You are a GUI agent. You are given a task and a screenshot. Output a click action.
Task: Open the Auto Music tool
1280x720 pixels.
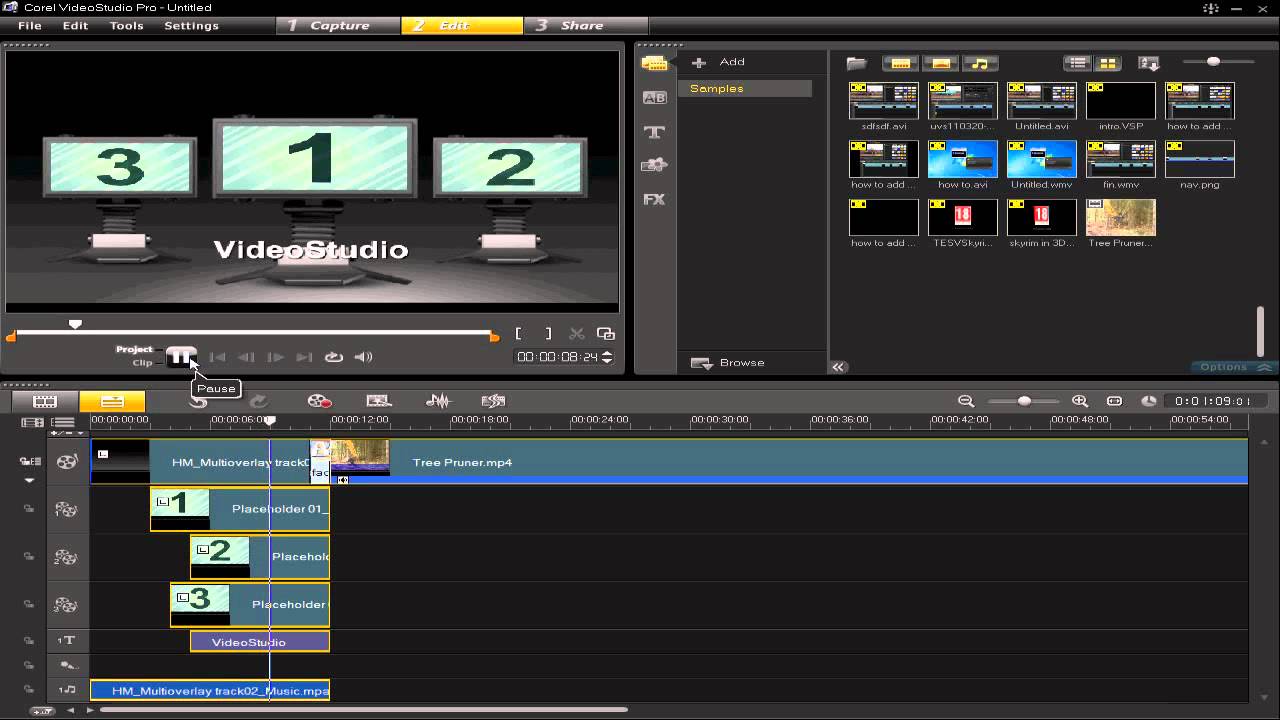tap(493, 401)
